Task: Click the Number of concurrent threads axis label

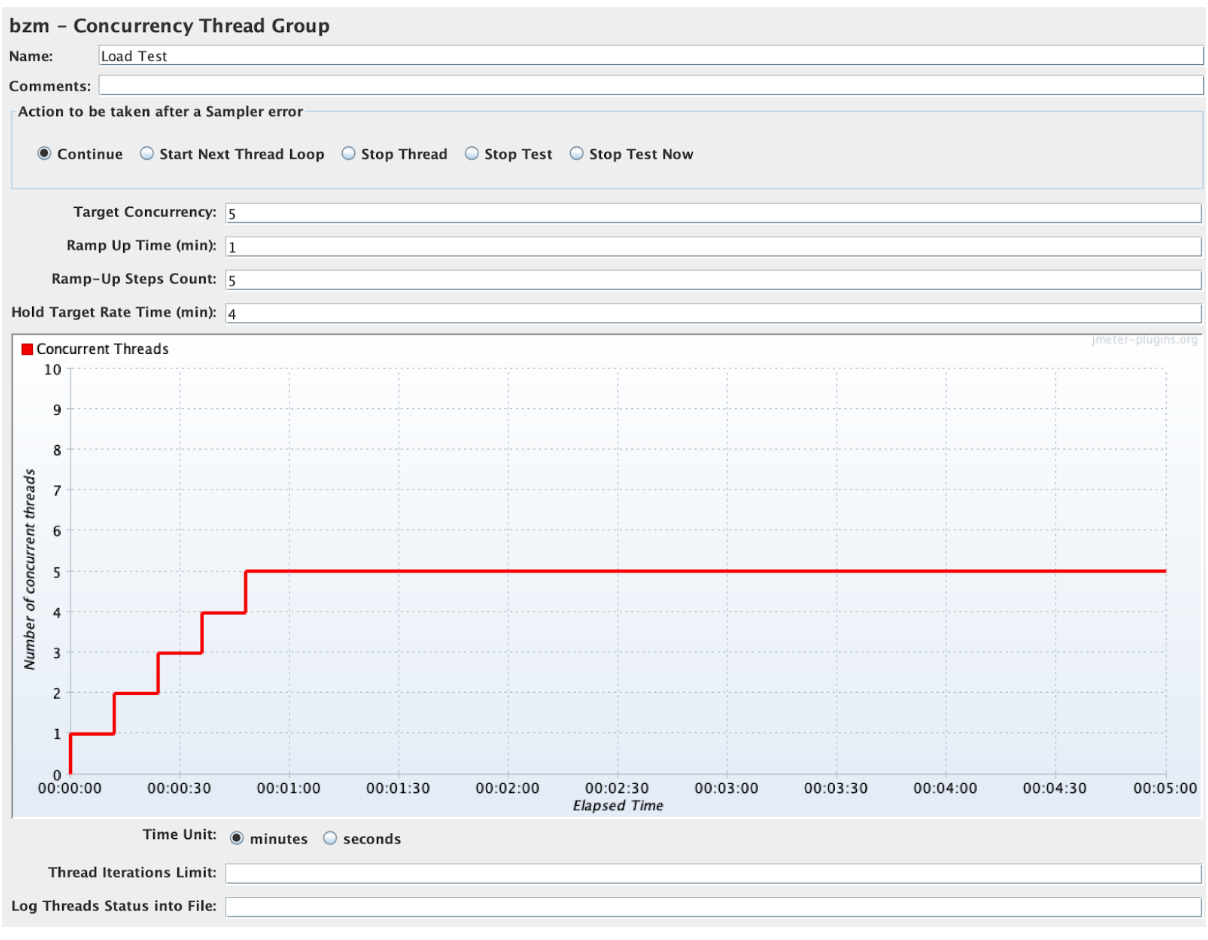Action: [30, 569]
